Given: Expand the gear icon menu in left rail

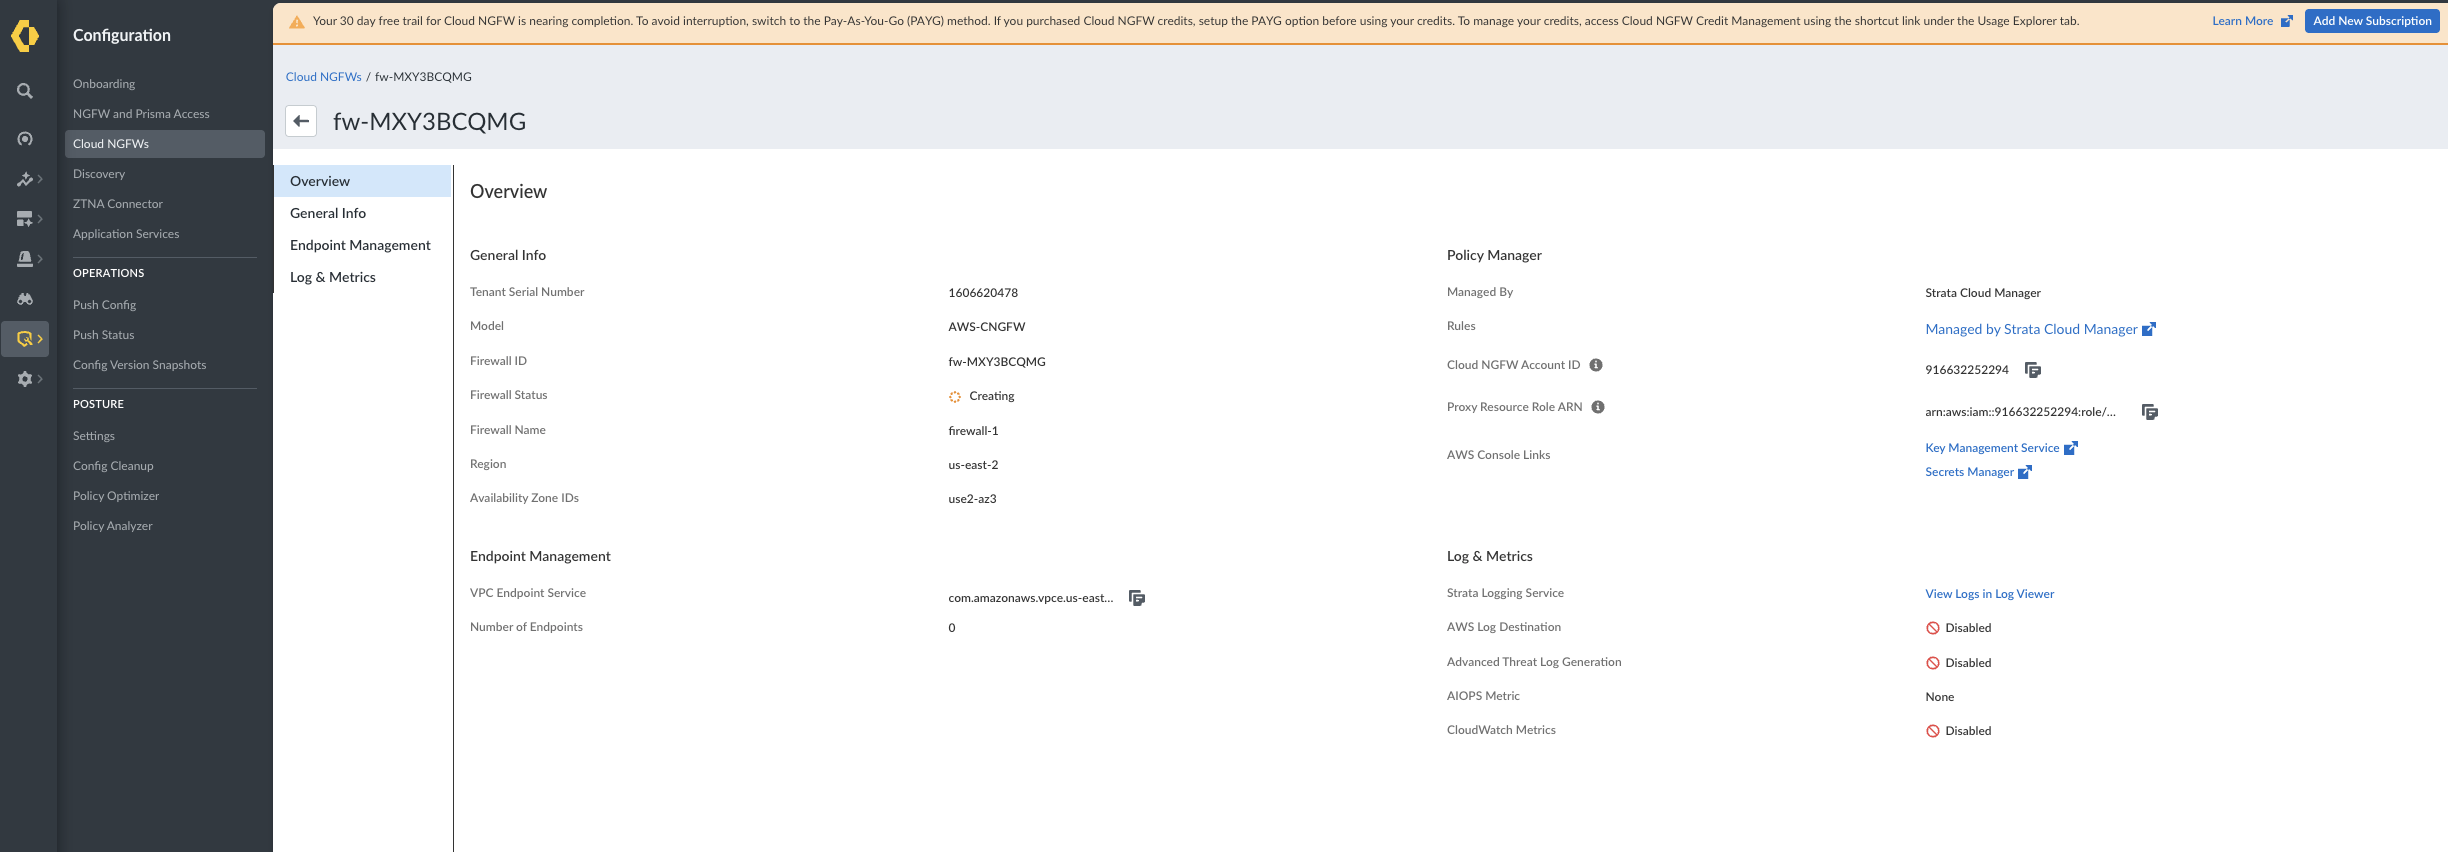Looking at the screenshot, I should (x=29, y=379).
